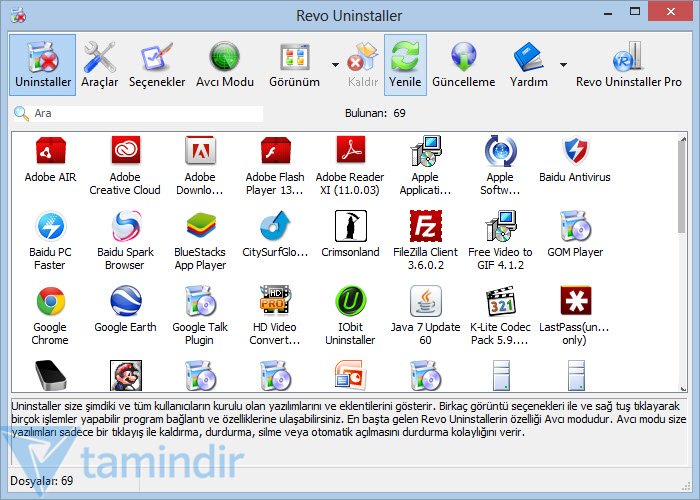Select Java 7 Update 60
The width and height of the screenshot is (700, 500).
[x=425, y=316]
